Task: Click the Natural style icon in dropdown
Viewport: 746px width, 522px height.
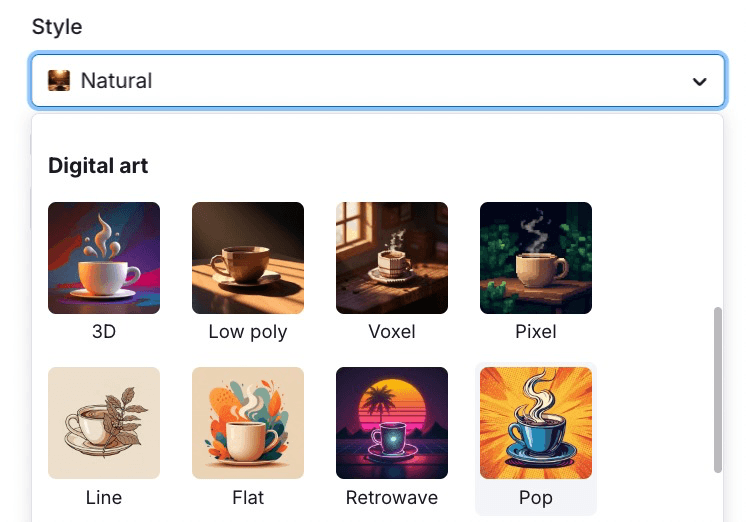Action: point(59,81)
